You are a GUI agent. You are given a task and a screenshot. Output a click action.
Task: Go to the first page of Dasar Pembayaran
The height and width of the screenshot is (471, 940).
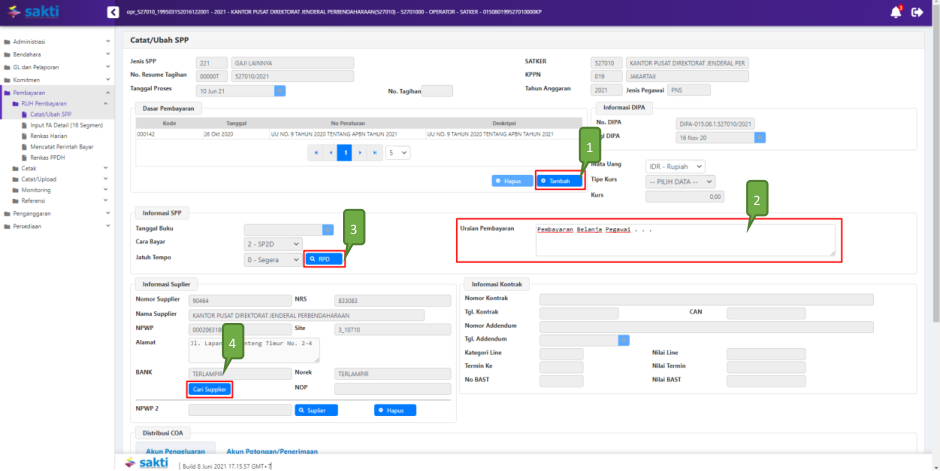pyautogui.click(x=316, y=152)
